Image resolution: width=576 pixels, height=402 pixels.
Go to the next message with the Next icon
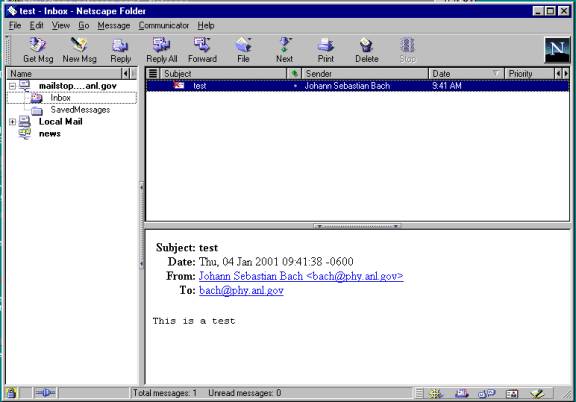[284, 45]
